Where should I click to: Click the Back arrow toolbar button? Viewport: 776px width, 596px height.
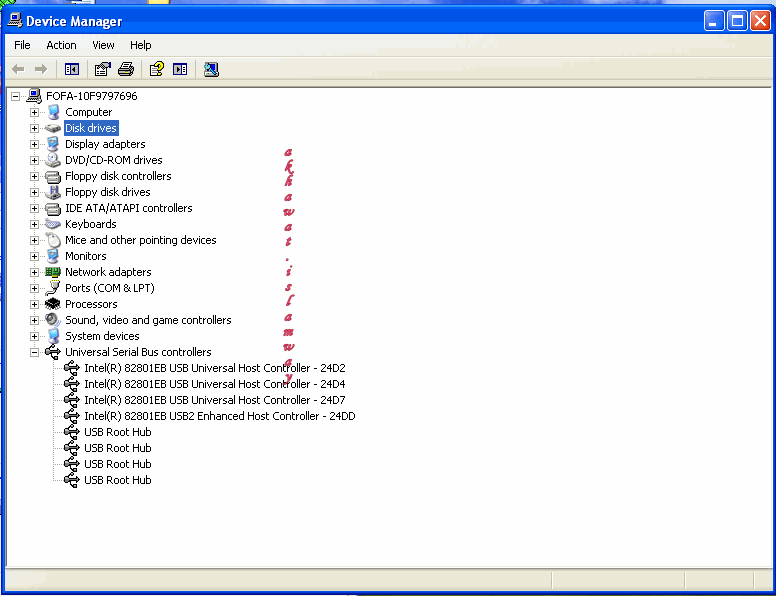(18, 69)
